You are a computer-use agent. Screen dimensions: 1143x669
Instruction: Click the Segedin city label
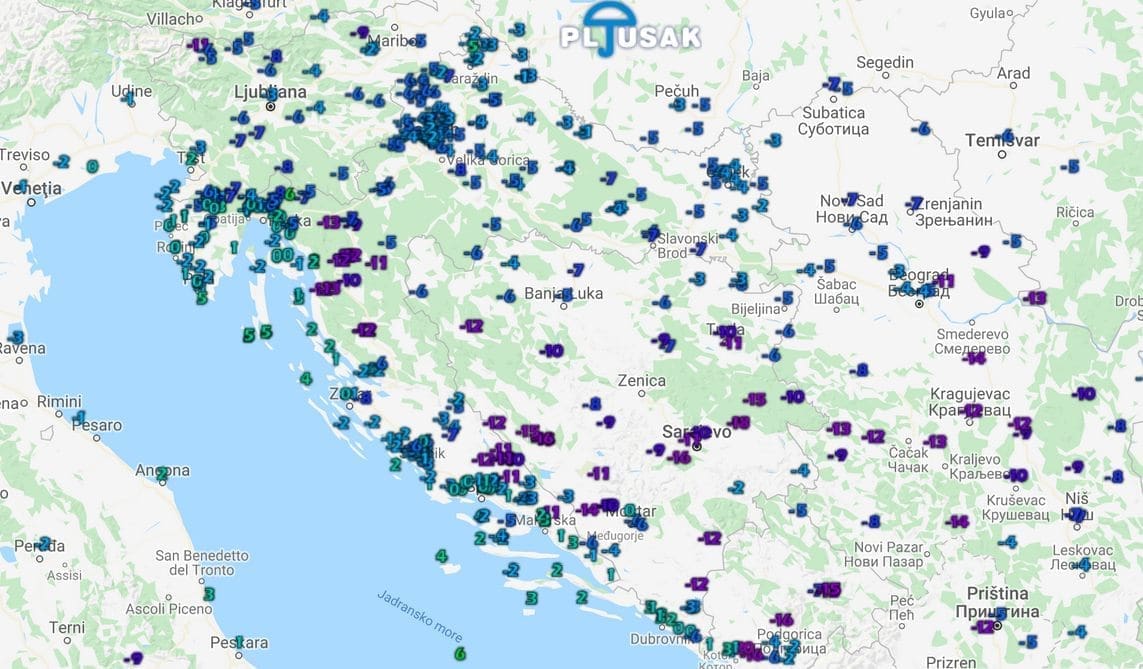coord(884,62)
